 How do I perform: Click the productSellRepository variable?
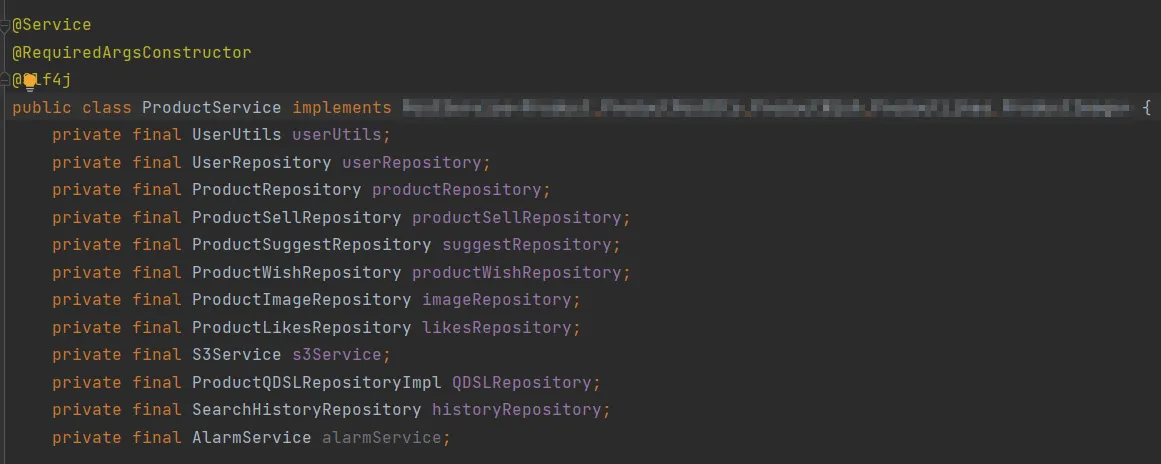click(x=516, y=217)
